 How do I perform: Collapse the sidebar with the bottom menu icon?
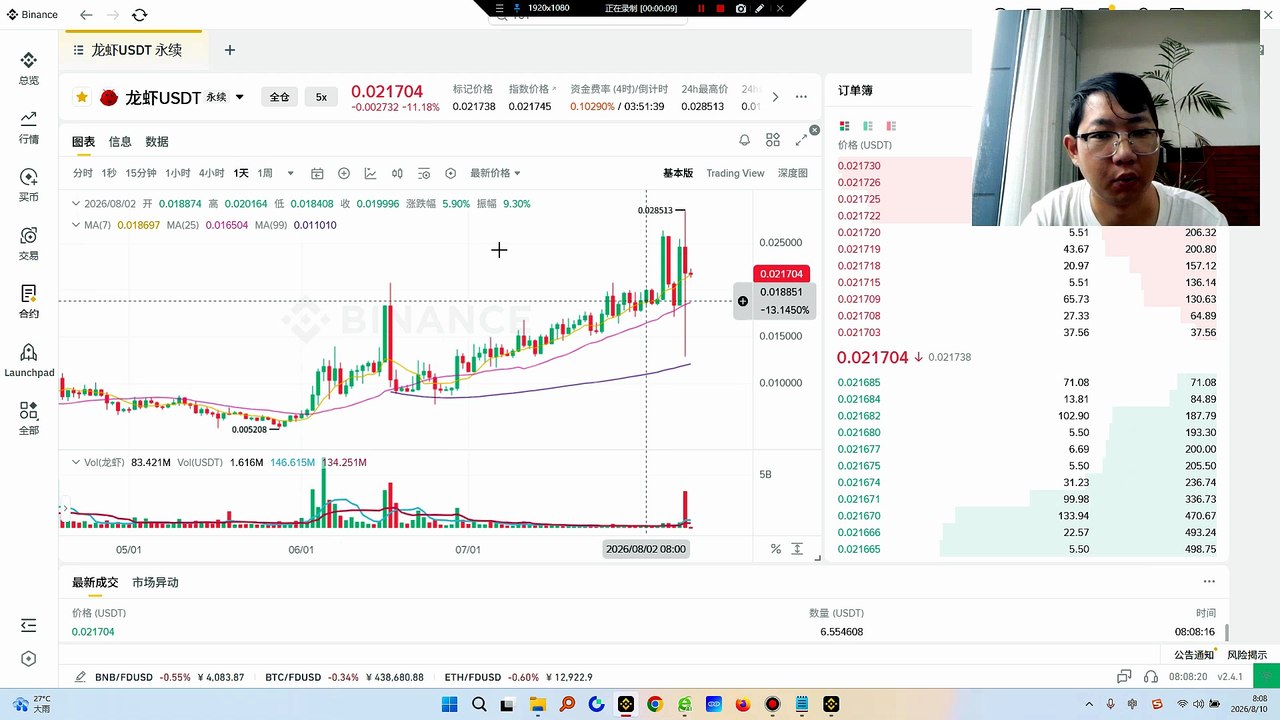[28, 625]
